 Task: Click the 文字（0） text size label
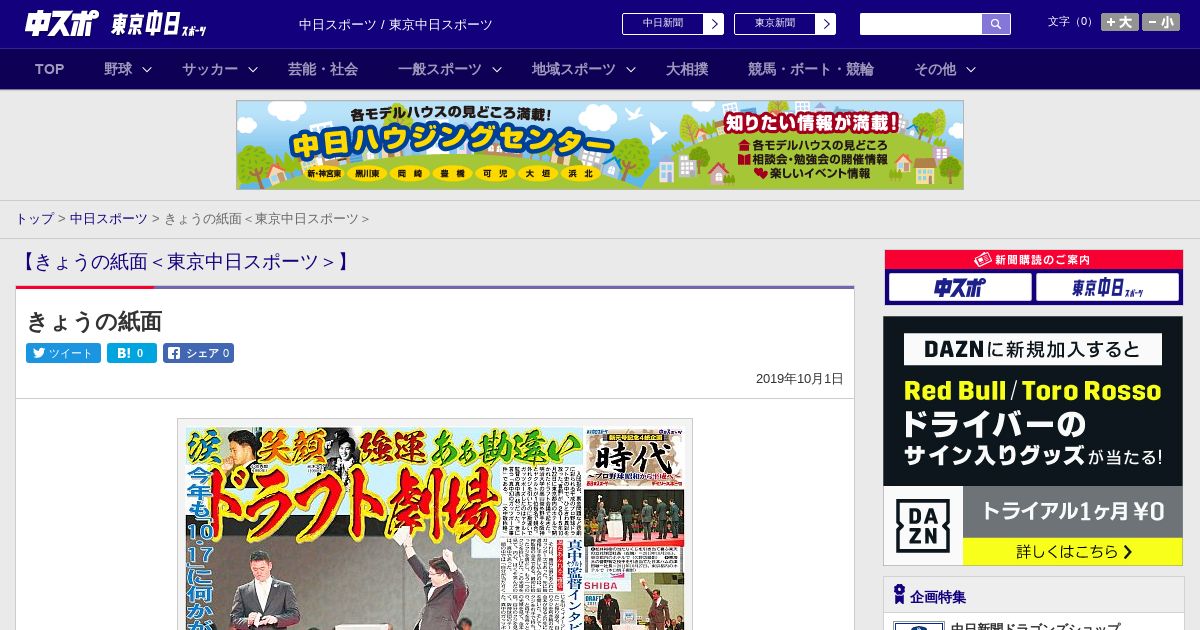click(1071, 22)
